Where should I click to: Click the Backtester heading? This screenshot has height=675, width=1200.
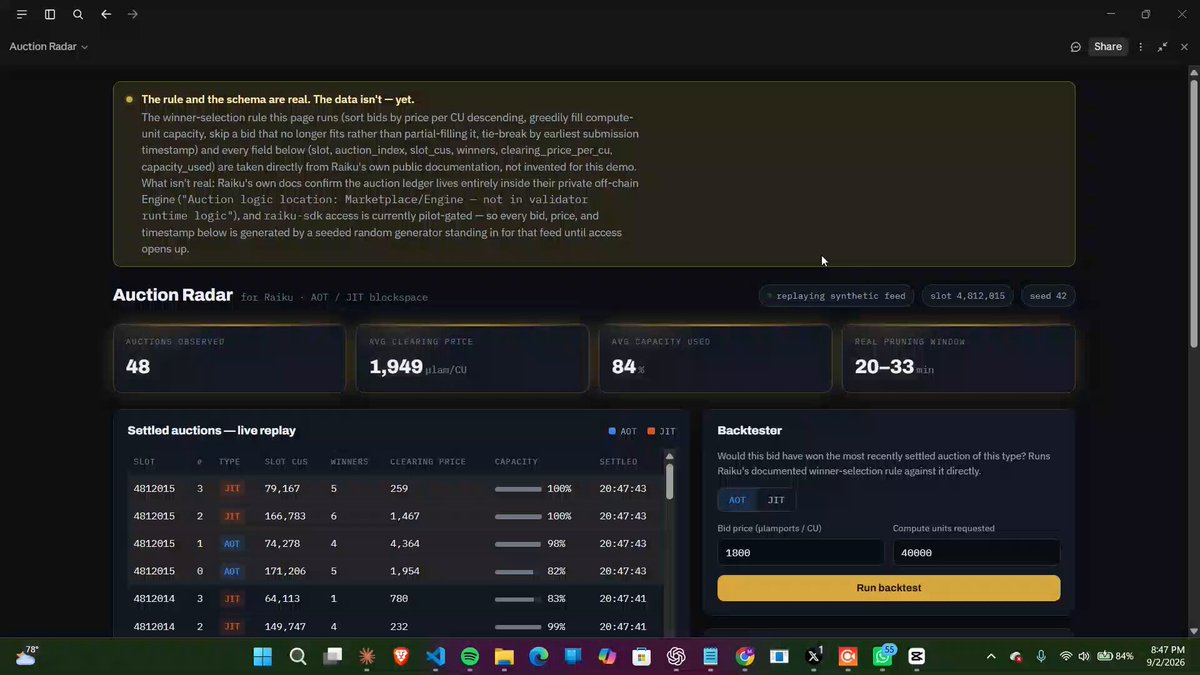750,430
